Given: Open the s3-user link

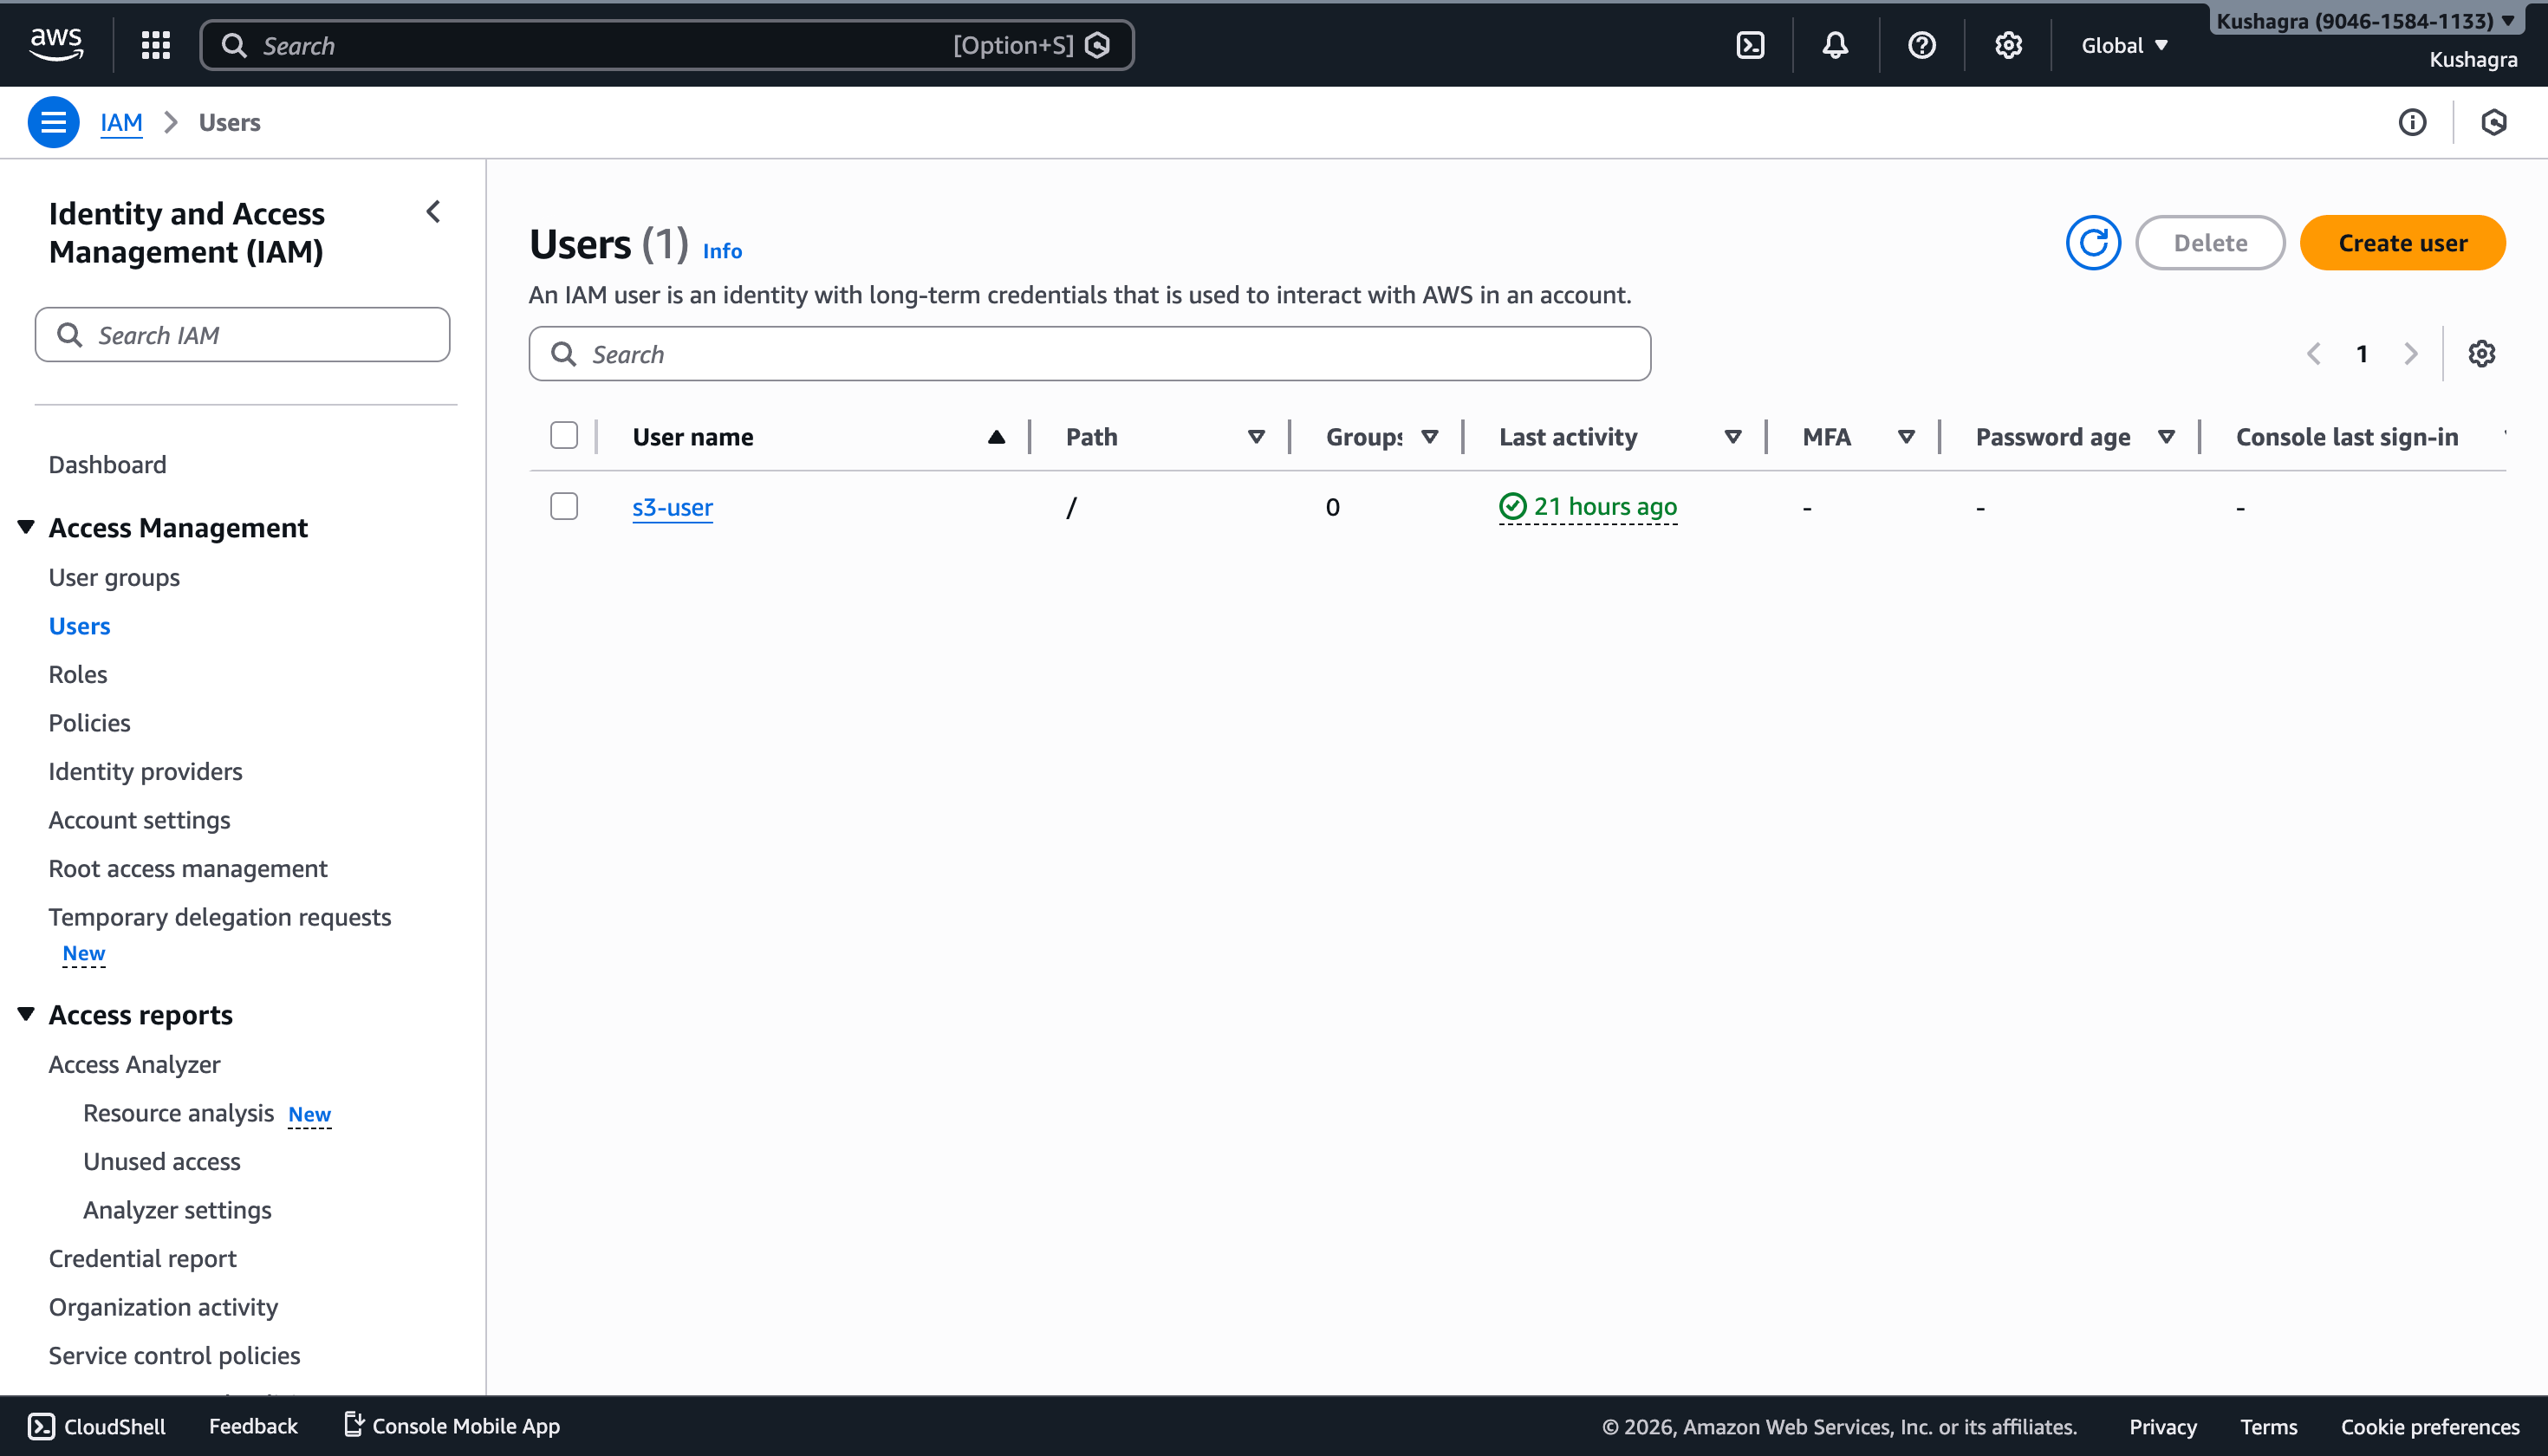Looking at the screenshot, I should (x=672, y=507).
